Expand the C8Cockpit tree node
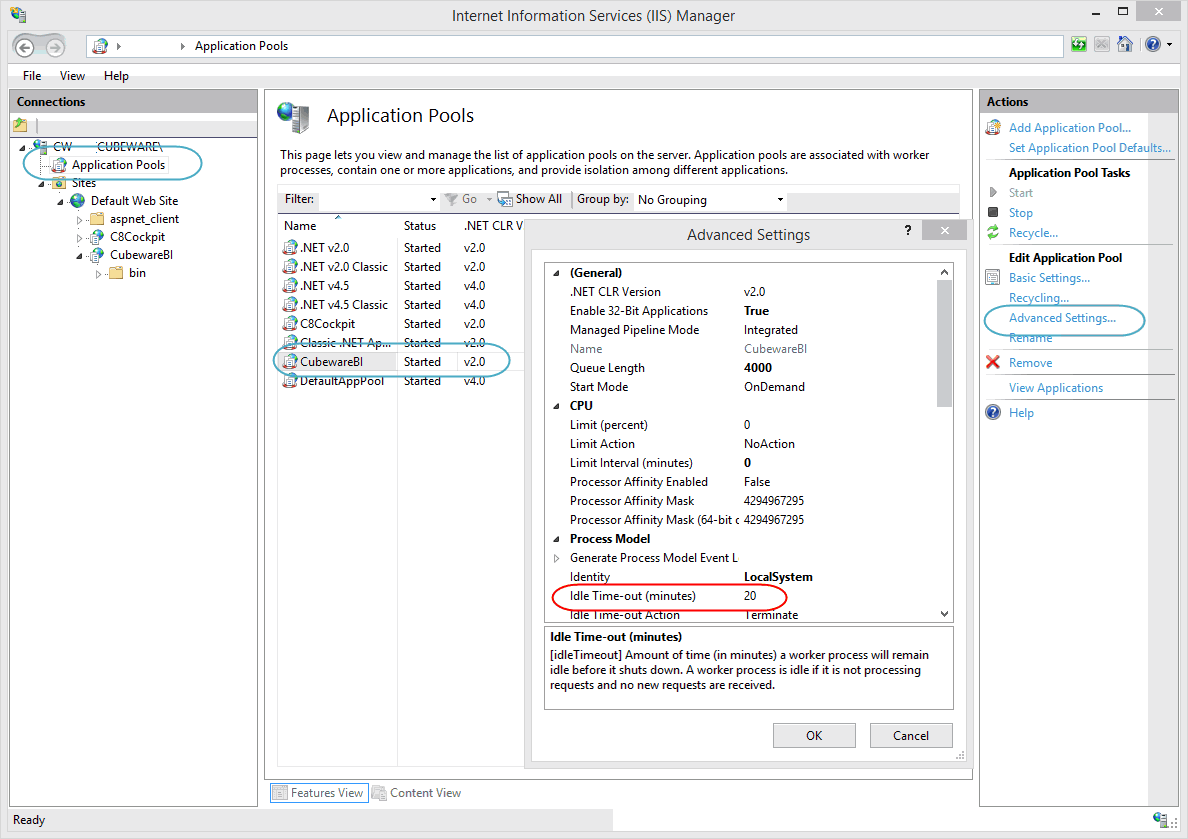The image size is (1188, 839). click(x=79, y=238)
